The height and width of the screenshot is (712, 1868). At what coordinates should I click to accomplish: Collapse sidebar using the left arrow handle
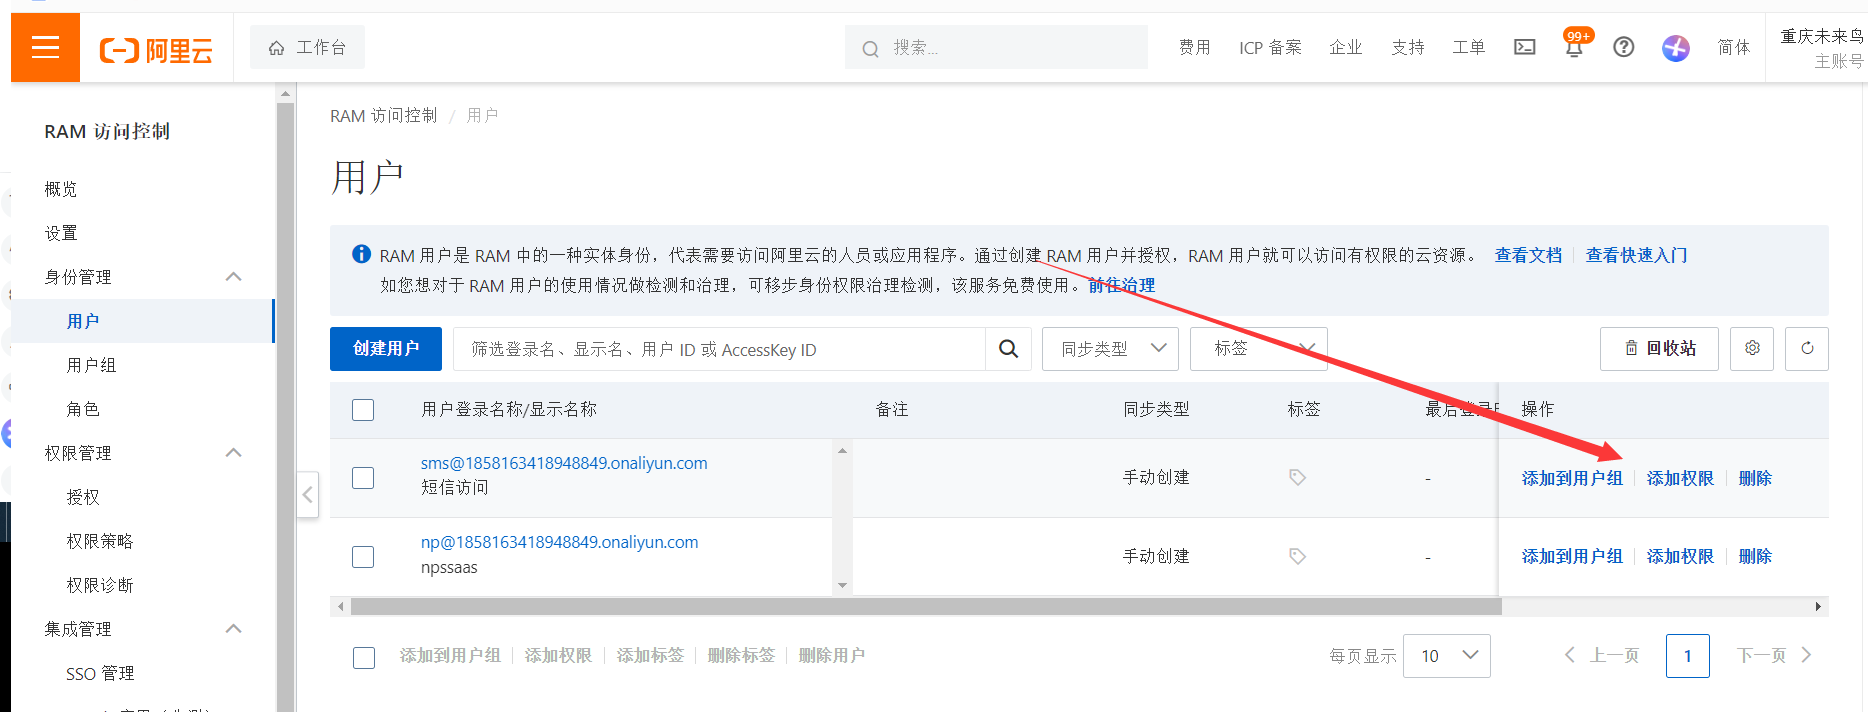(x=308, y=494)
